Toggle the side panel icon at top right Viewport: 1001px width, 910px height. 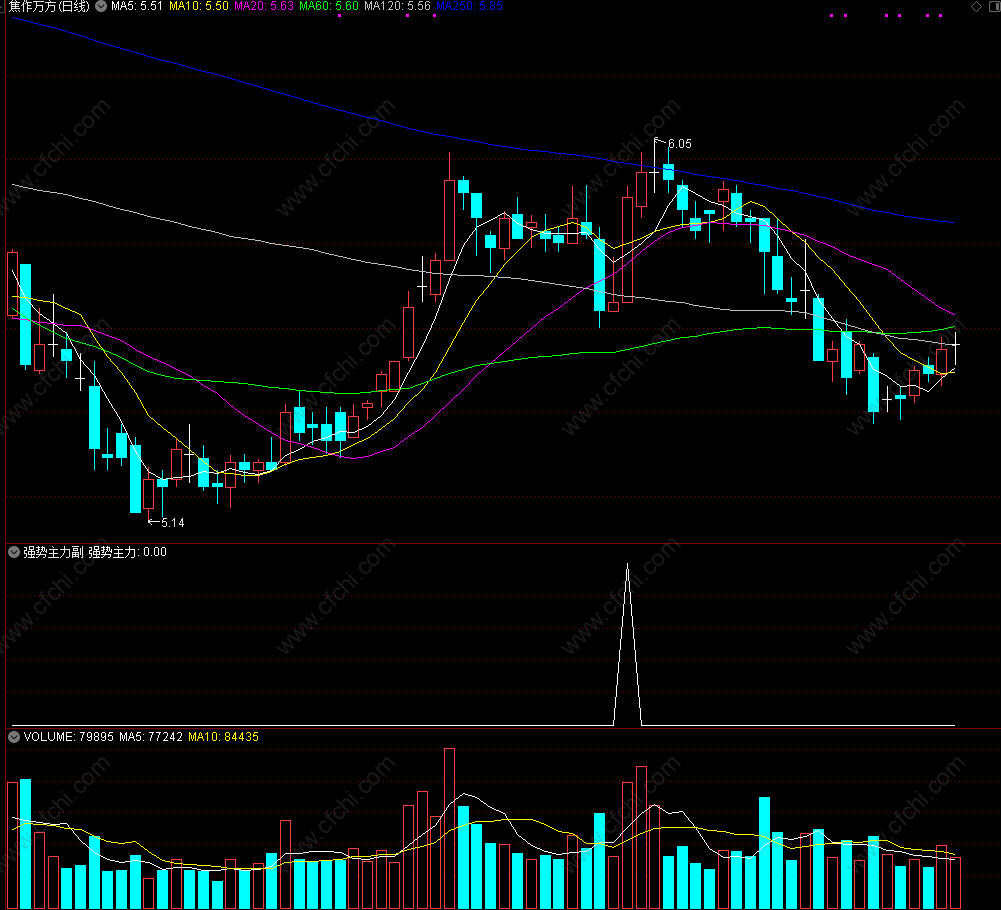[995, 6]
